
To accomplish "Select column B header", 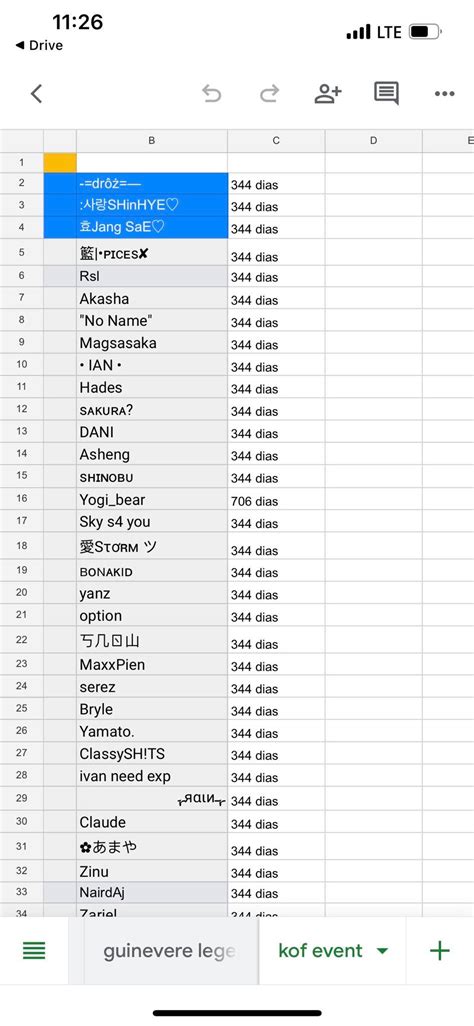I will point(152,141).
